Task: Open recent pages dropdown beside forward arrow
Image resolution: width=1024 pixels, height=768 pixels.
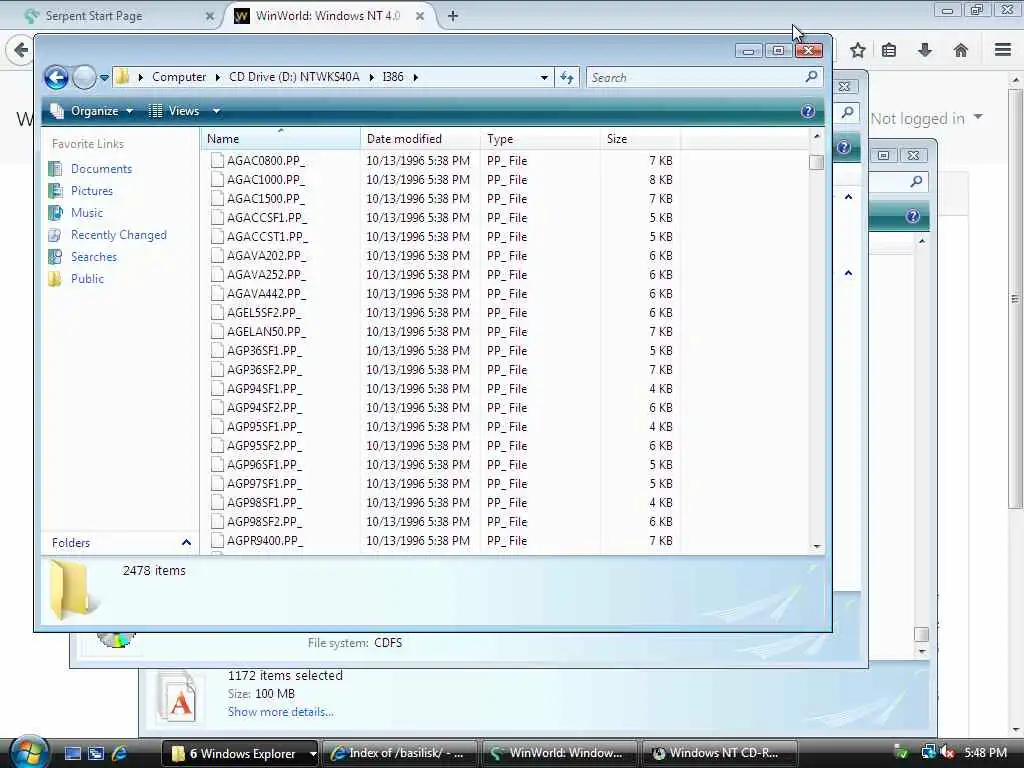Action: click(104, 78)
